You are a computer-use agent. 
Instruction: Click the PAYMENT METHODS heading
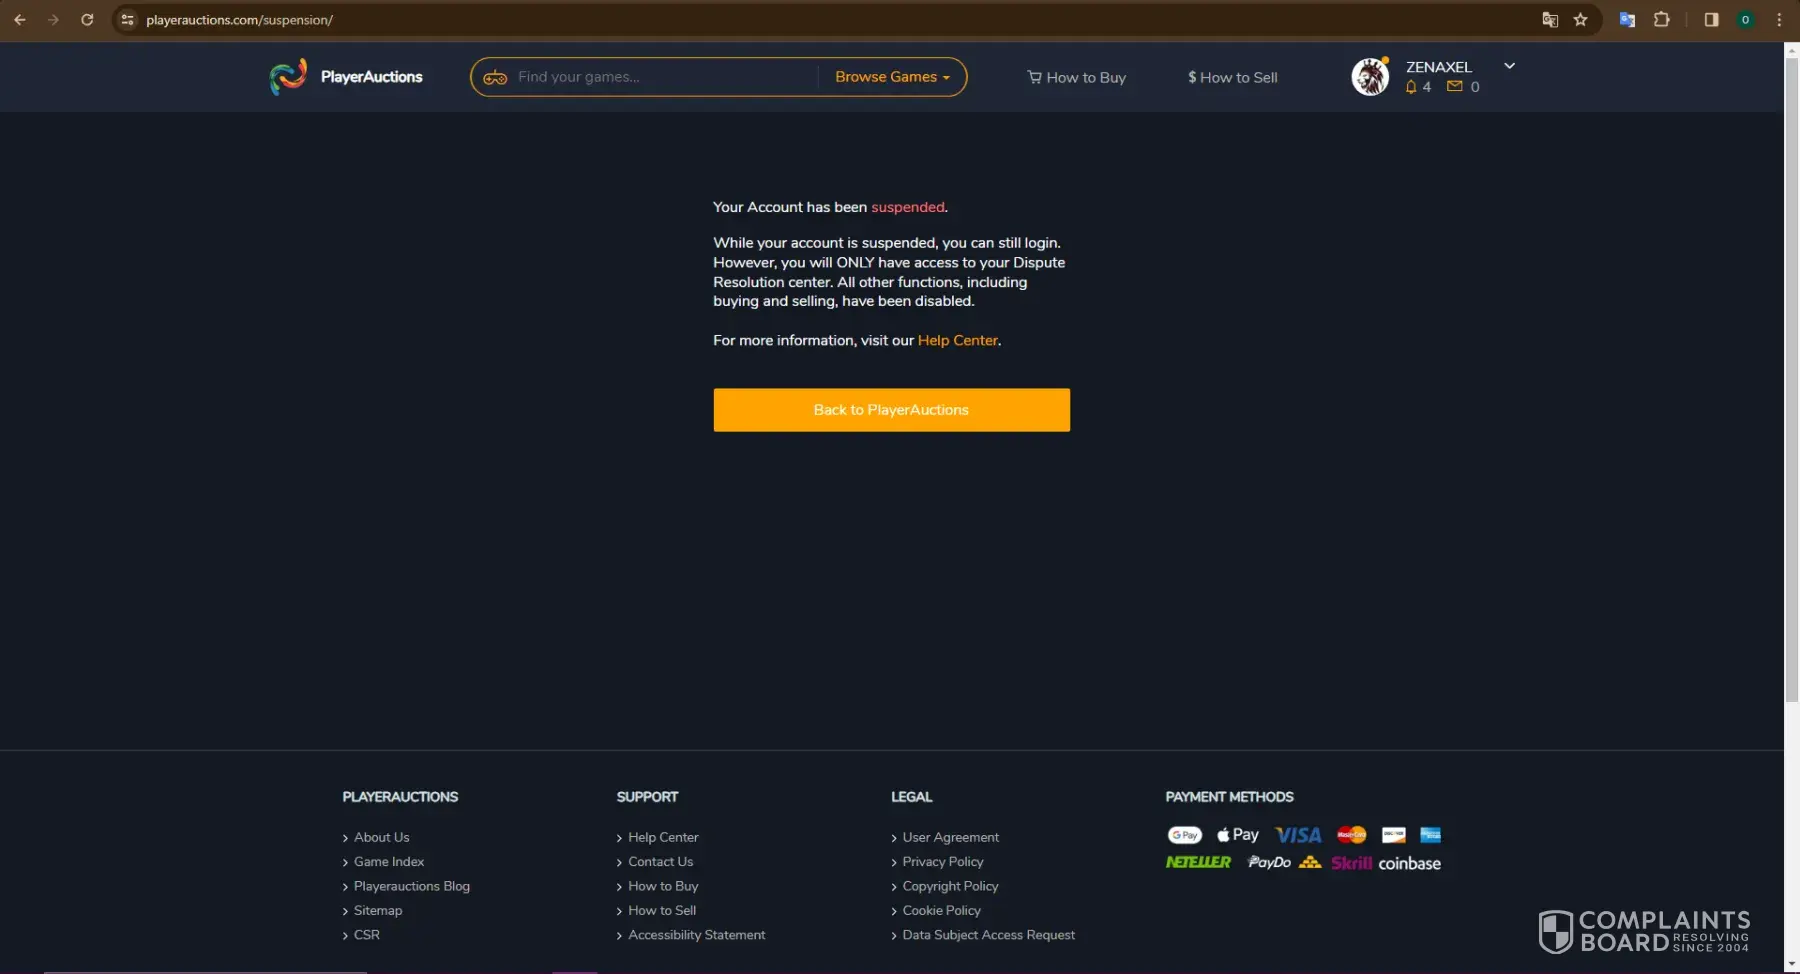pos(1229,797)
